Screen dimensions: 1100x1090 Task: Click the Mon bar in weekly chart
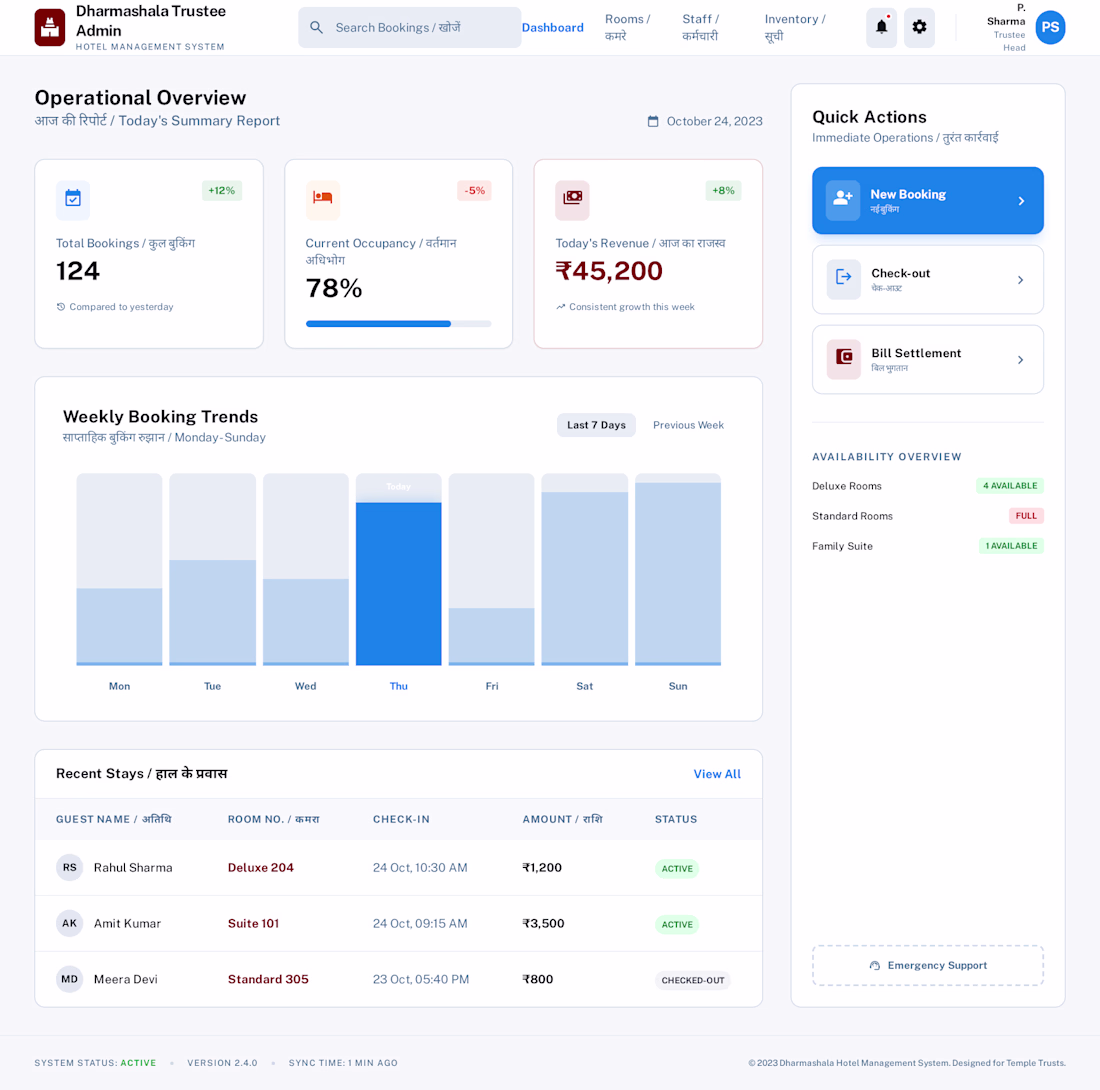click(119, 626)
